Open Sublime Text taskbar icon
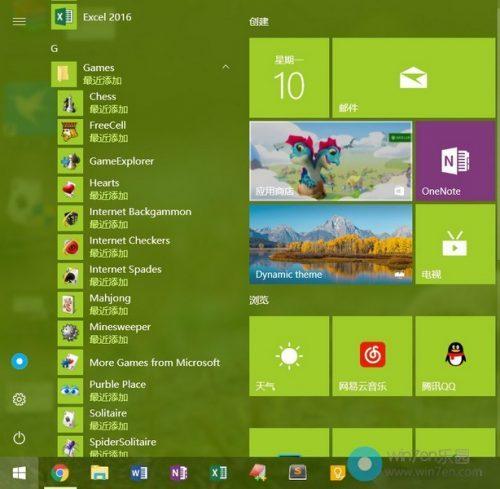This screenshot has width=500, height=489. (297, 473)
